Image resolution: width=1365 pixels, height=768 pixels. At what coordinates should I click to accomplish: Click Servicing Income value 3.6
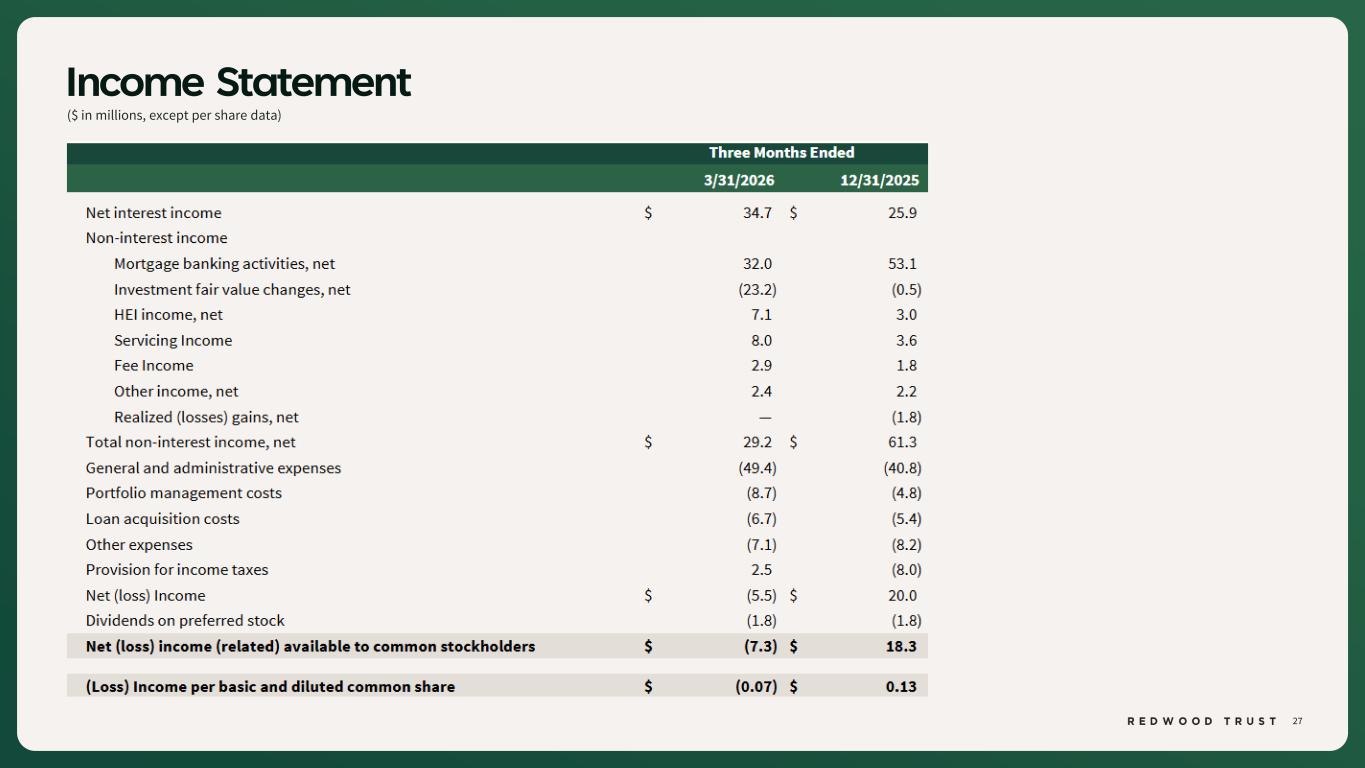point(906,341)
